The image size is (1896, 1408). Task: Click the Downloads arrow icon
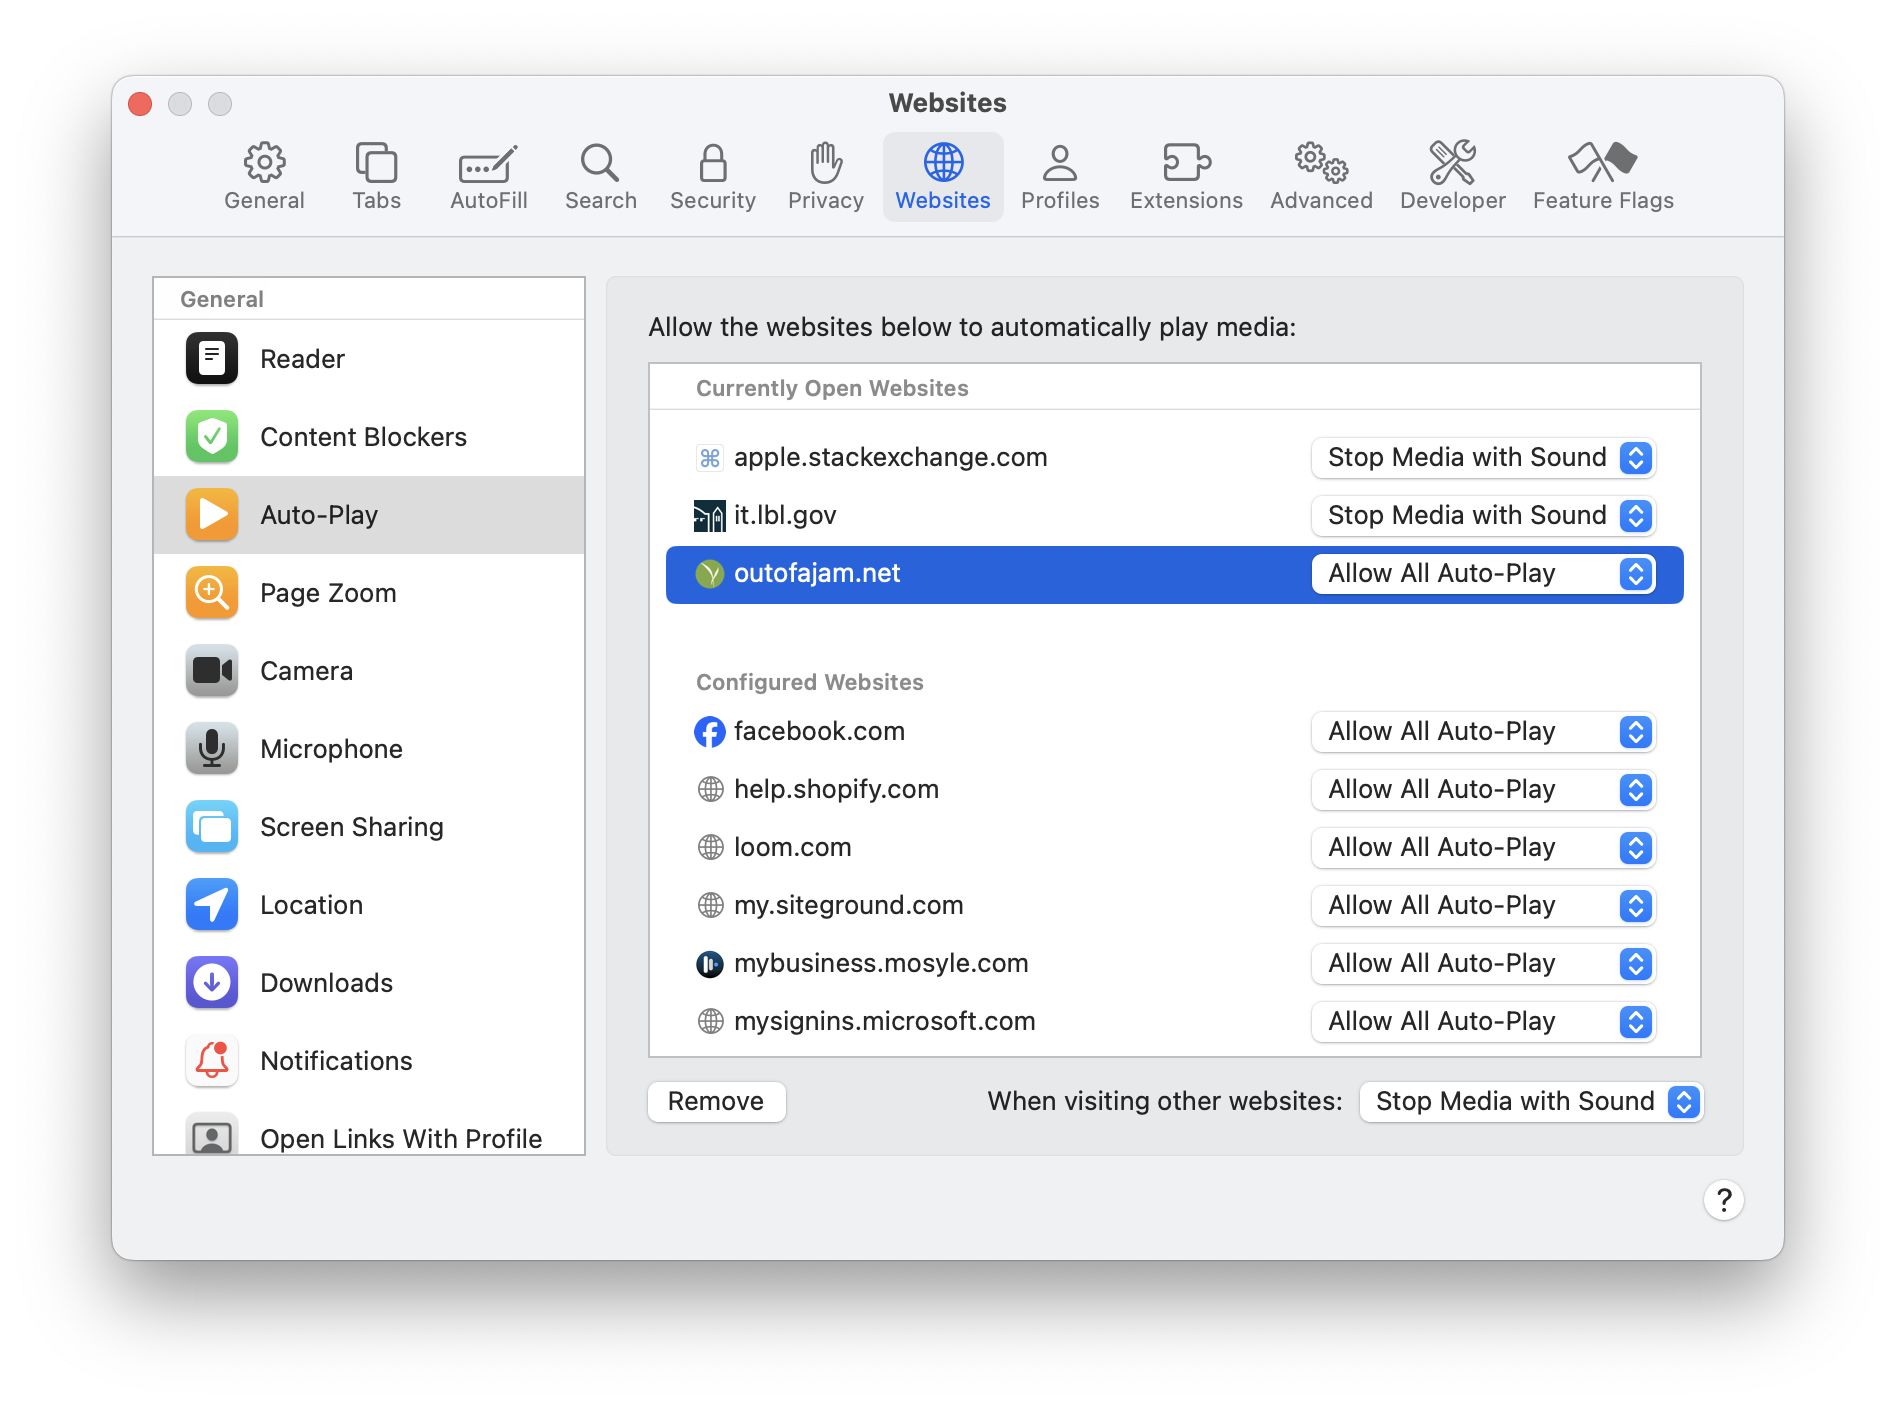tap(212, 983)
